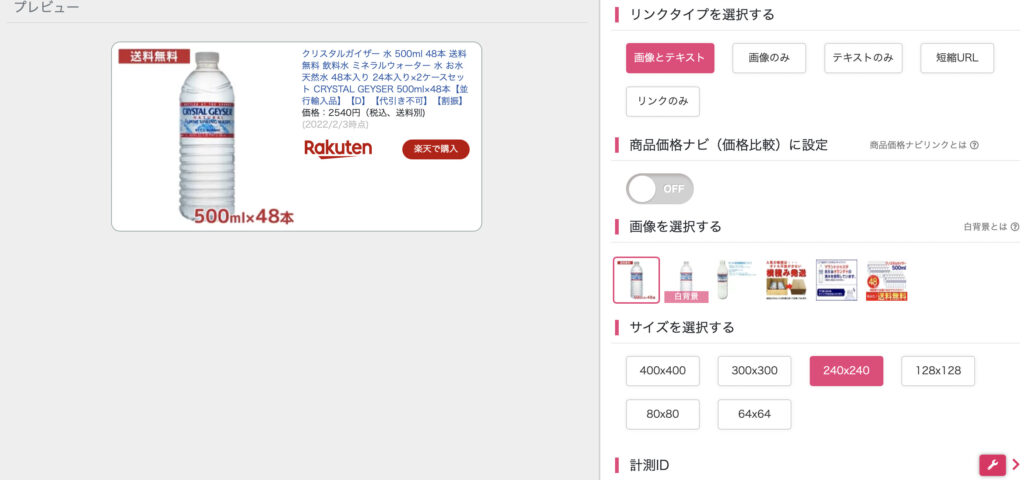Open the クリスタルガイザー product title link
Image resolution: width=1024 pixels, height=480 pixels.
(x=385, y=77)
